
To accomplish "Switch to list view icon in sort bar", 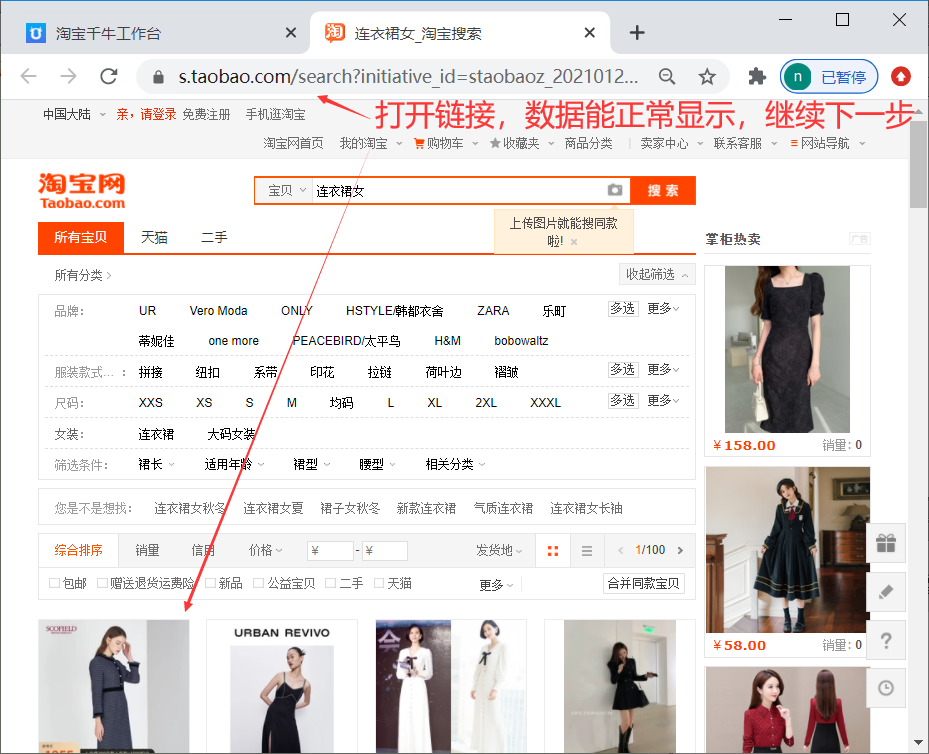I will [x=587, y=550].
